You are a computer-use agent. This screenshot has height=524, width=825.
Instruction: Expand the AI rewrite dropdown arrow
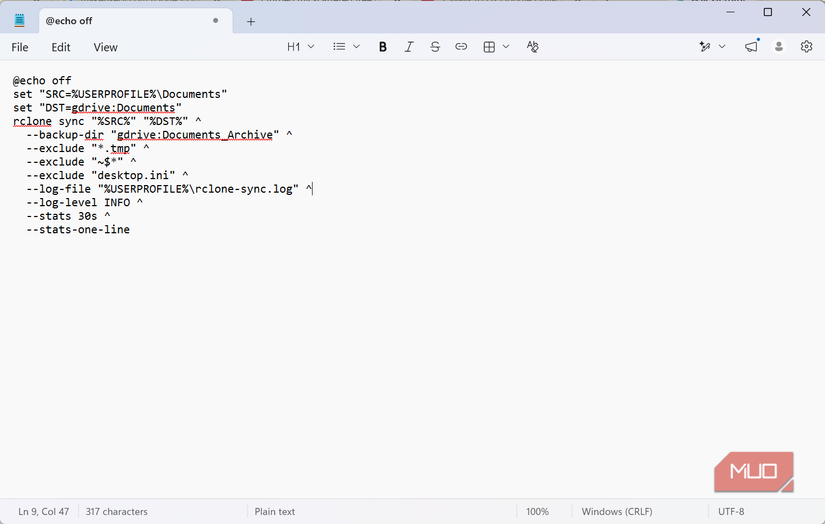click(722, 47)
